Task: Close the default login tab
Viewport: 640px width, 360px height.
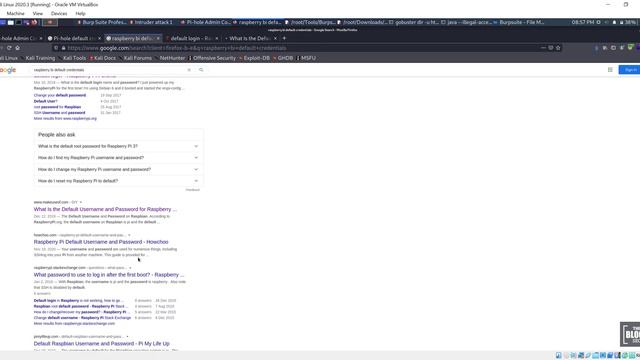Action: (x=217, y=38)
